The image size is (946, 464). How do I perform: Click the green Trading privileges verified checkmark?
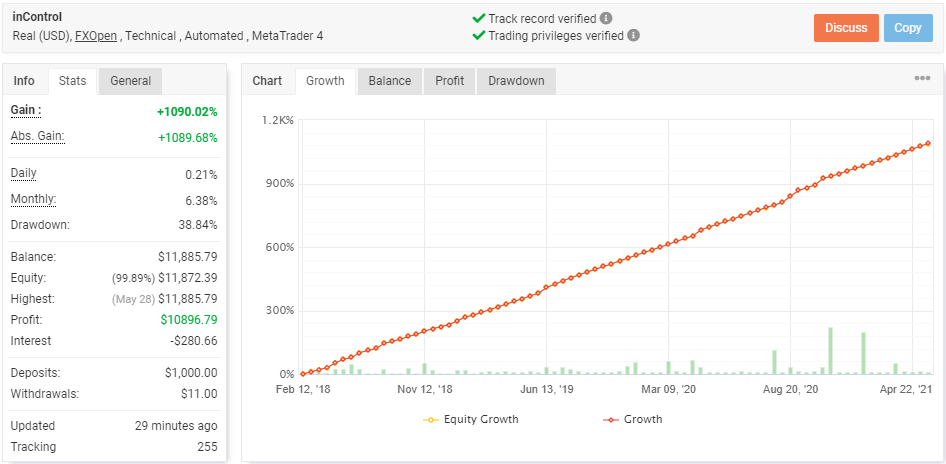coord(478,36)
